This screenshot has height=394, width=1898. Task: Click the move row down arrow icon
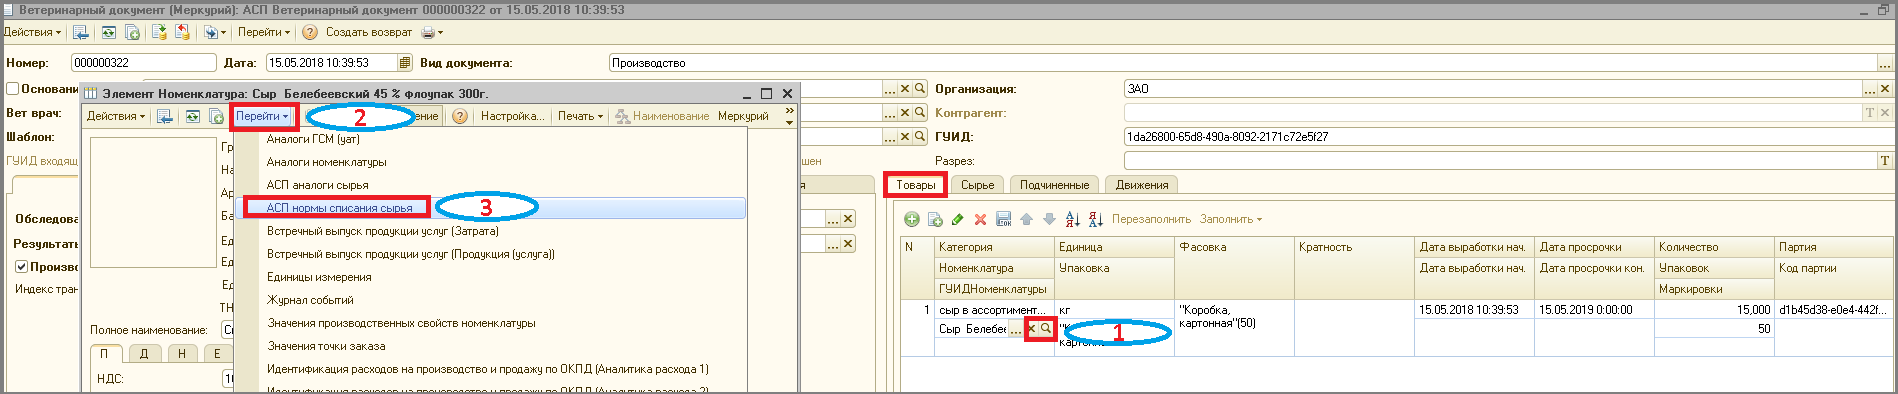[1048, 219]
